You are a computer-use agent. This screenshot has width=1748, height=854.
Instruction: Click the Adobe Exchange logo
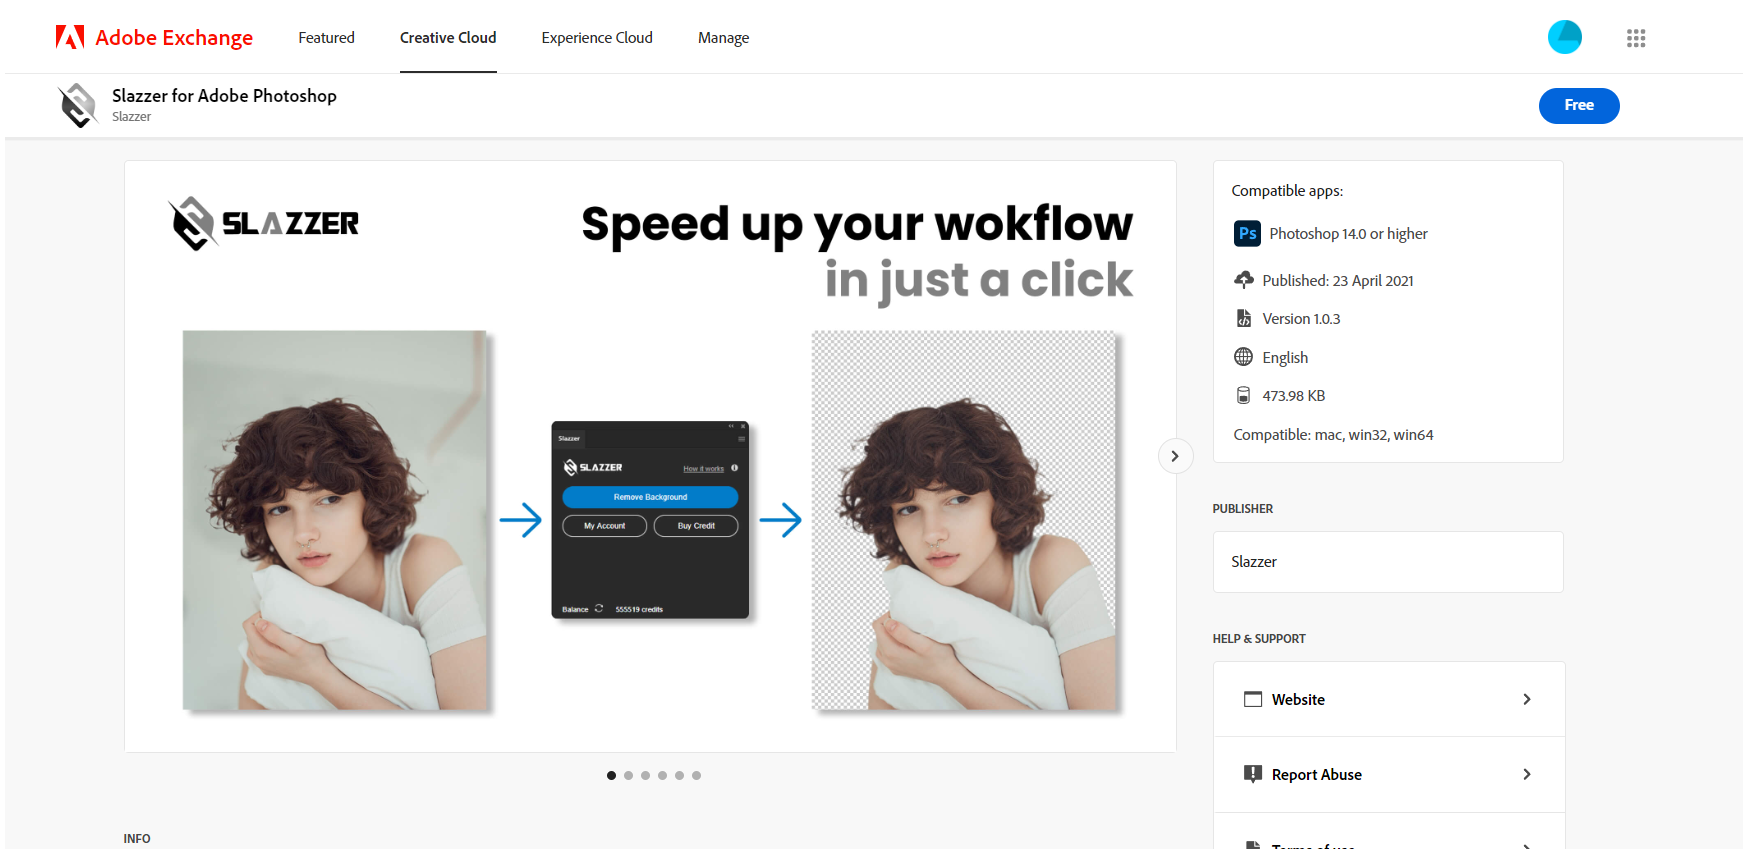[69, 38]
